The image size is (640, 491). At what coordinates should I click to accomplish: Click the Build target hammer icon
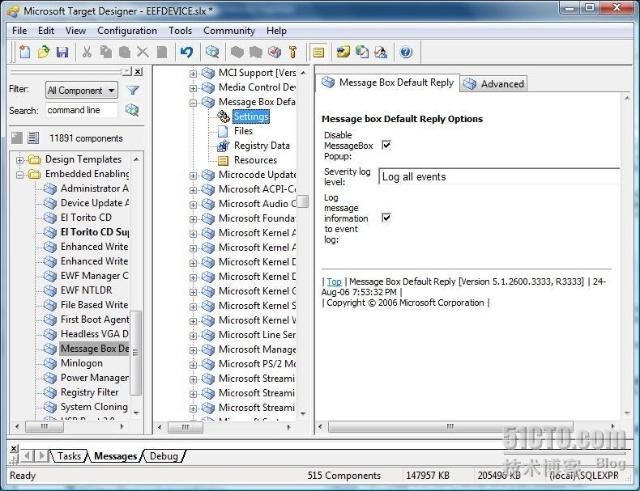pyautogui.click(x=293, y=52)
